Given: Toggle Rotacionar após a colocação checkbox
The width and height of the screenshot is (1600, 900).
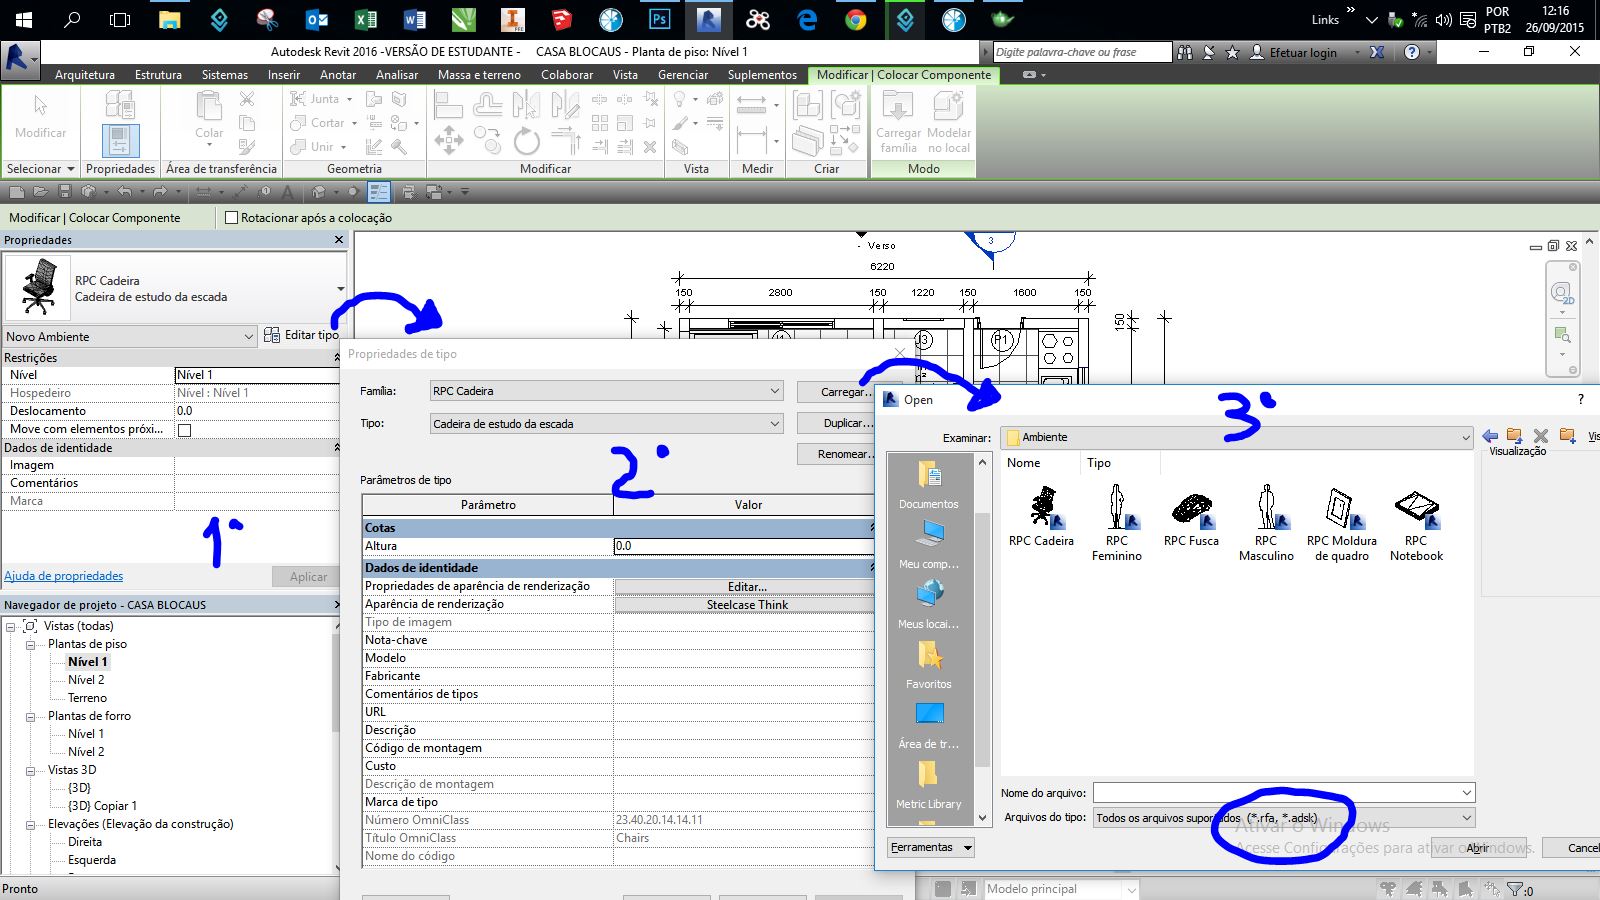Looking at the screenshot, I should 232,218.
